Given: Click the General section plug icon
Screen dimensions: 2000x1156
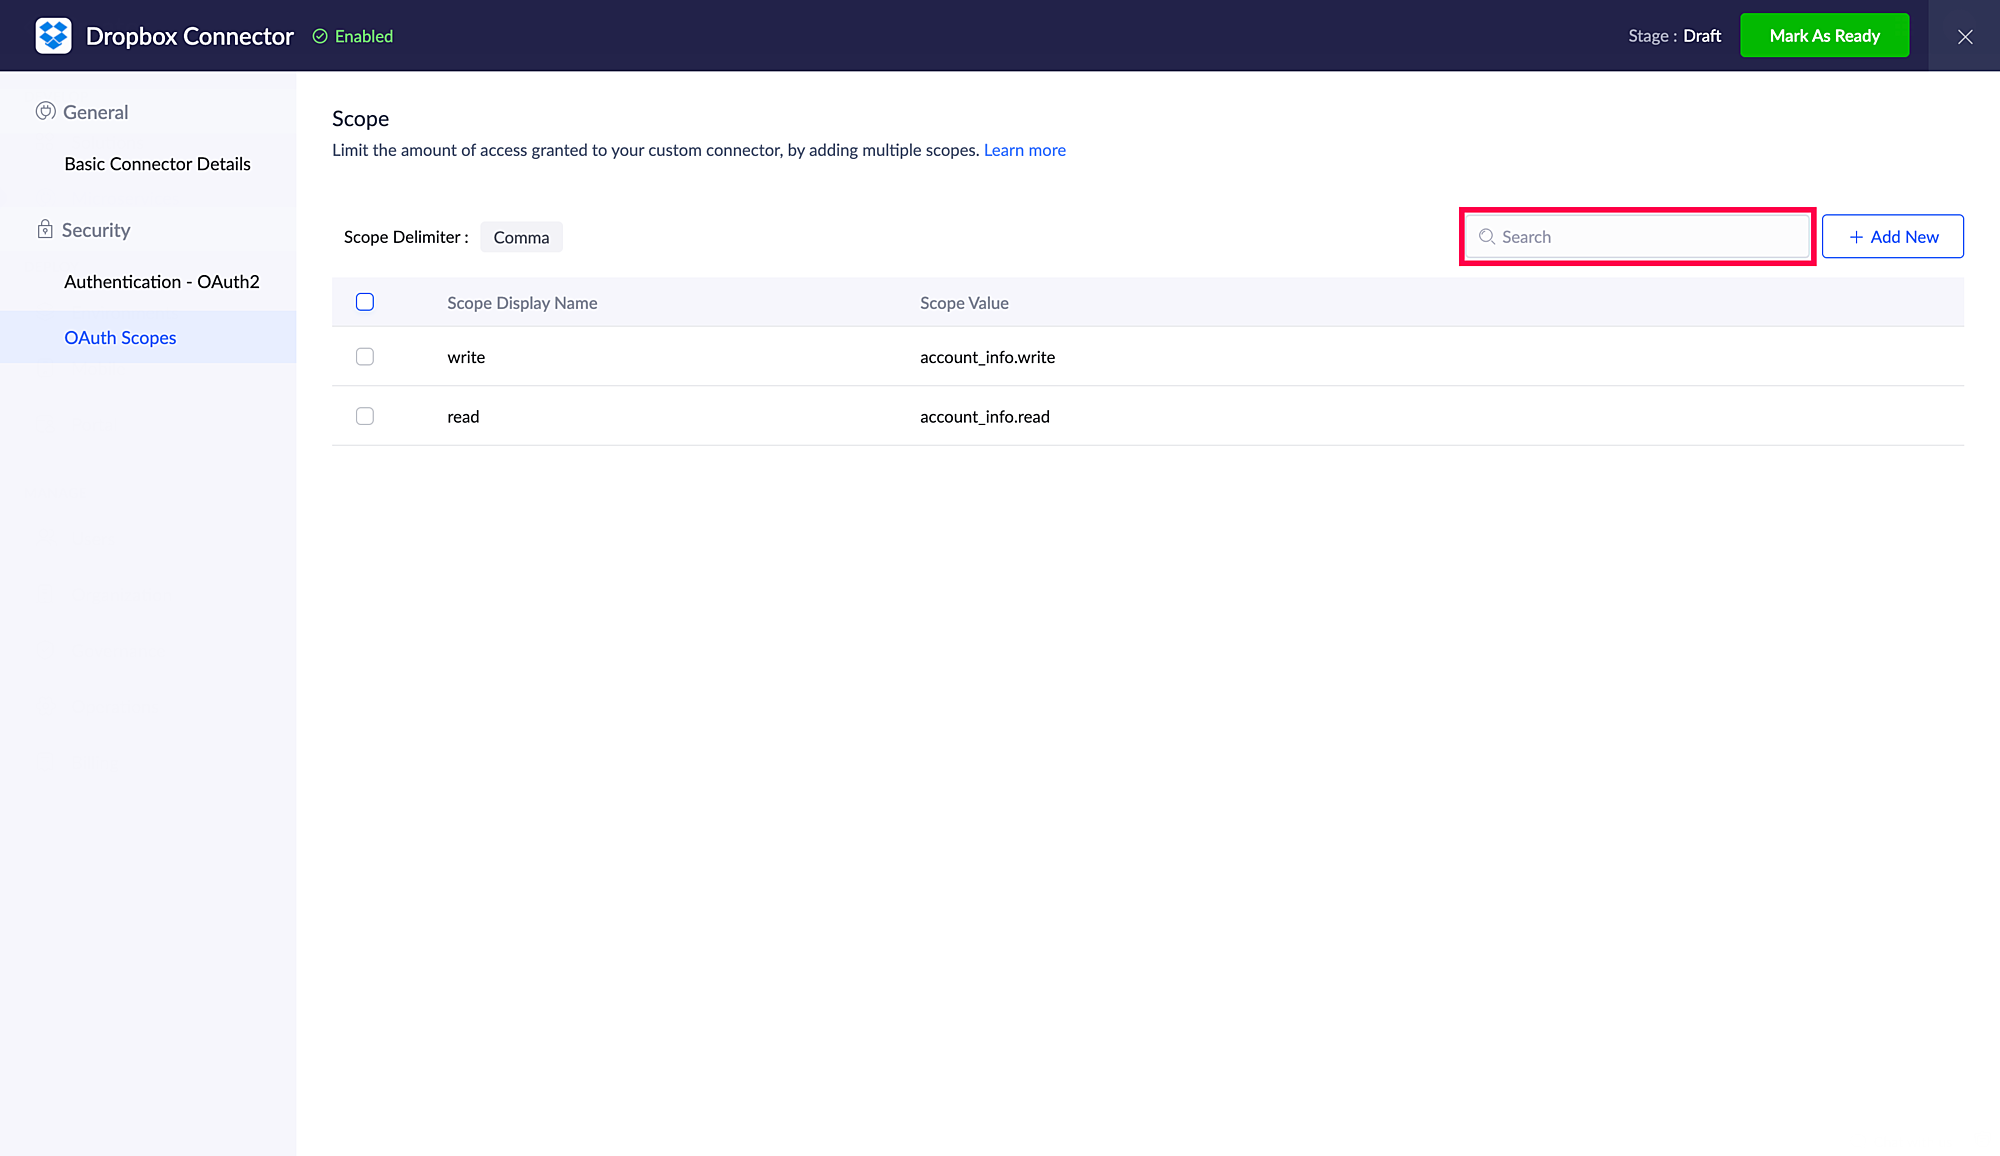Looking at the screenshot, I should tap(45, 111).
